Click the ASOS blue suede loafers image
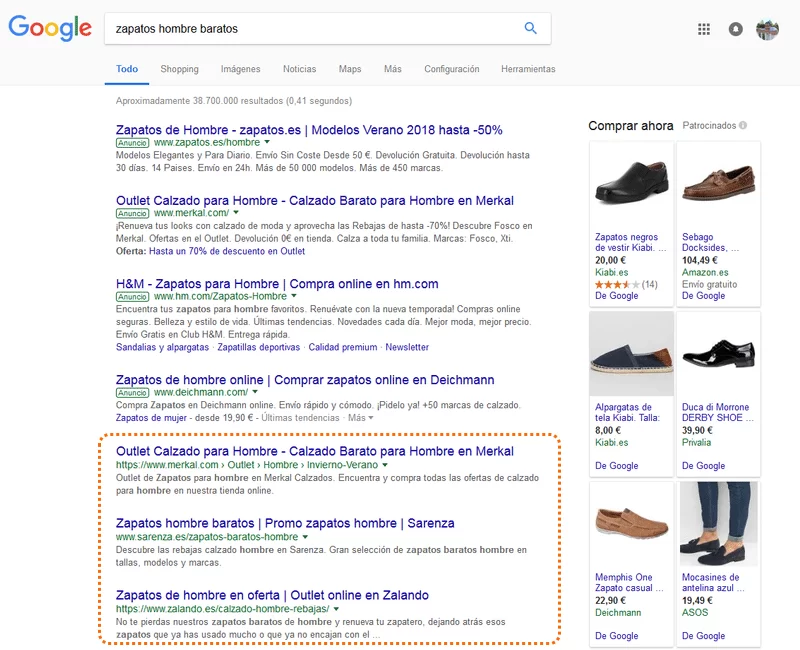Viewport: 800px width, 650px height. (x=718, y=524)
